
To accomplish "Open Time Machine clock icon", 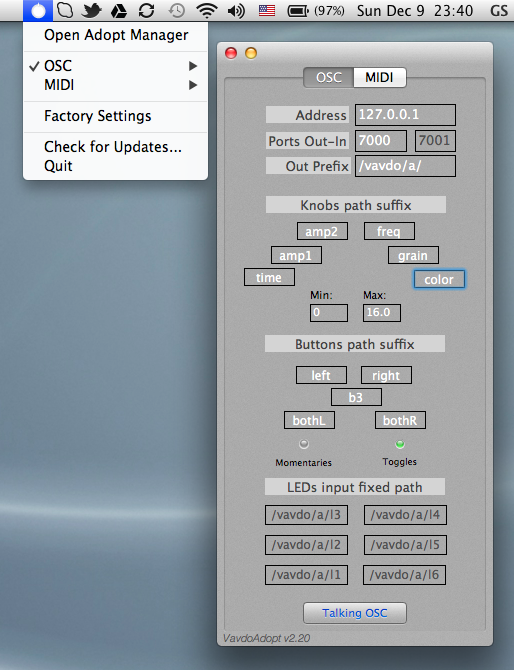I will (x=176, y=10).
